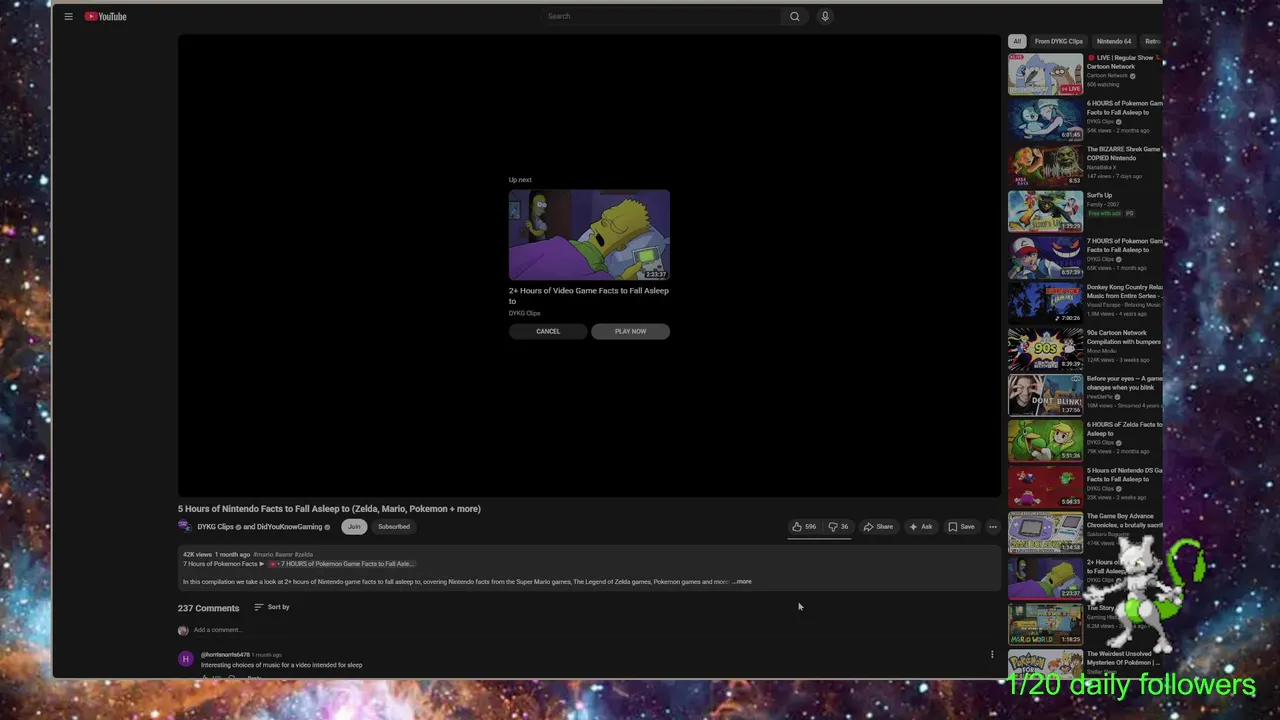Open the Surf's Up movie thumbnail
Image resolution: width=1280 pixels, height=720 pixels.
[1045, 212]
